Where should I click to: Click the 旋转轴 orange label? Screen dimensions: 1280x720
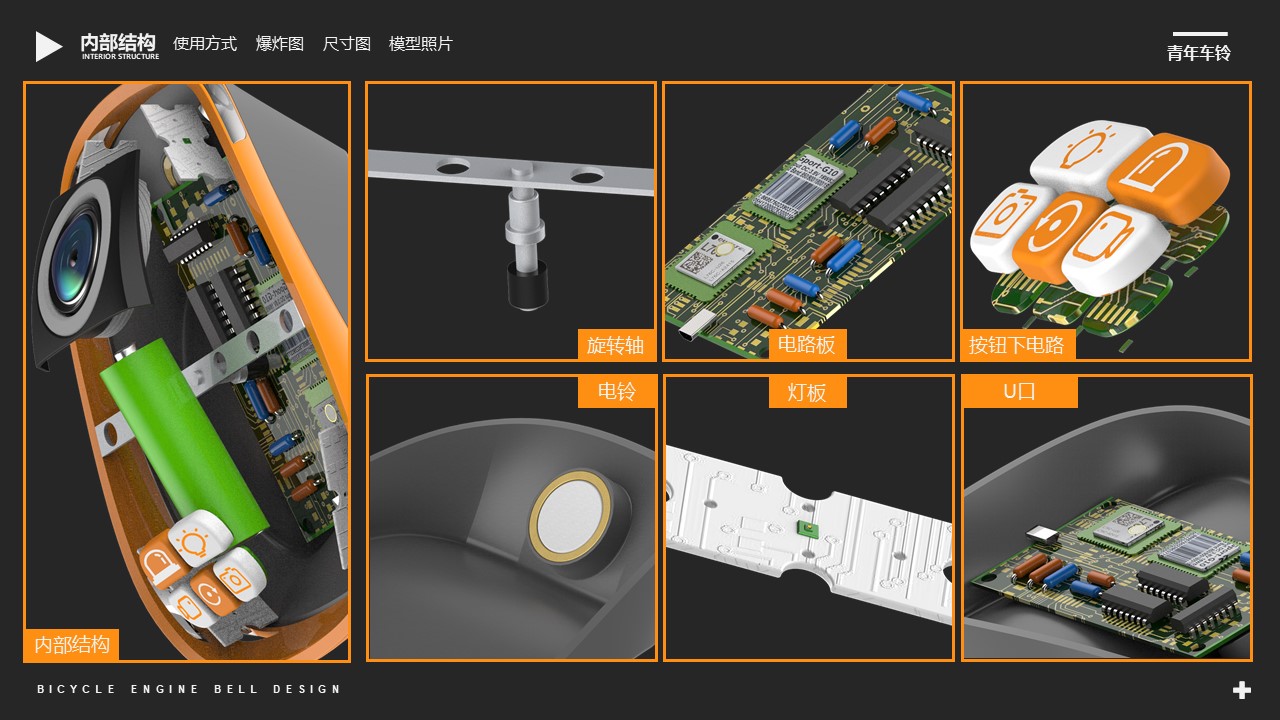617,345
